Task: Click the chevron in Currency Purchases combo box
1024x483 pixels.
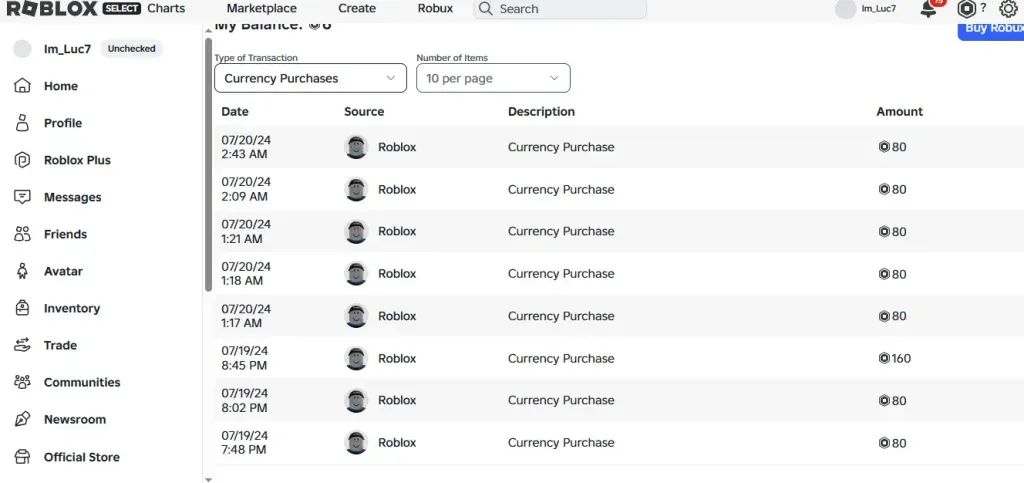Action: coord(391,78)
